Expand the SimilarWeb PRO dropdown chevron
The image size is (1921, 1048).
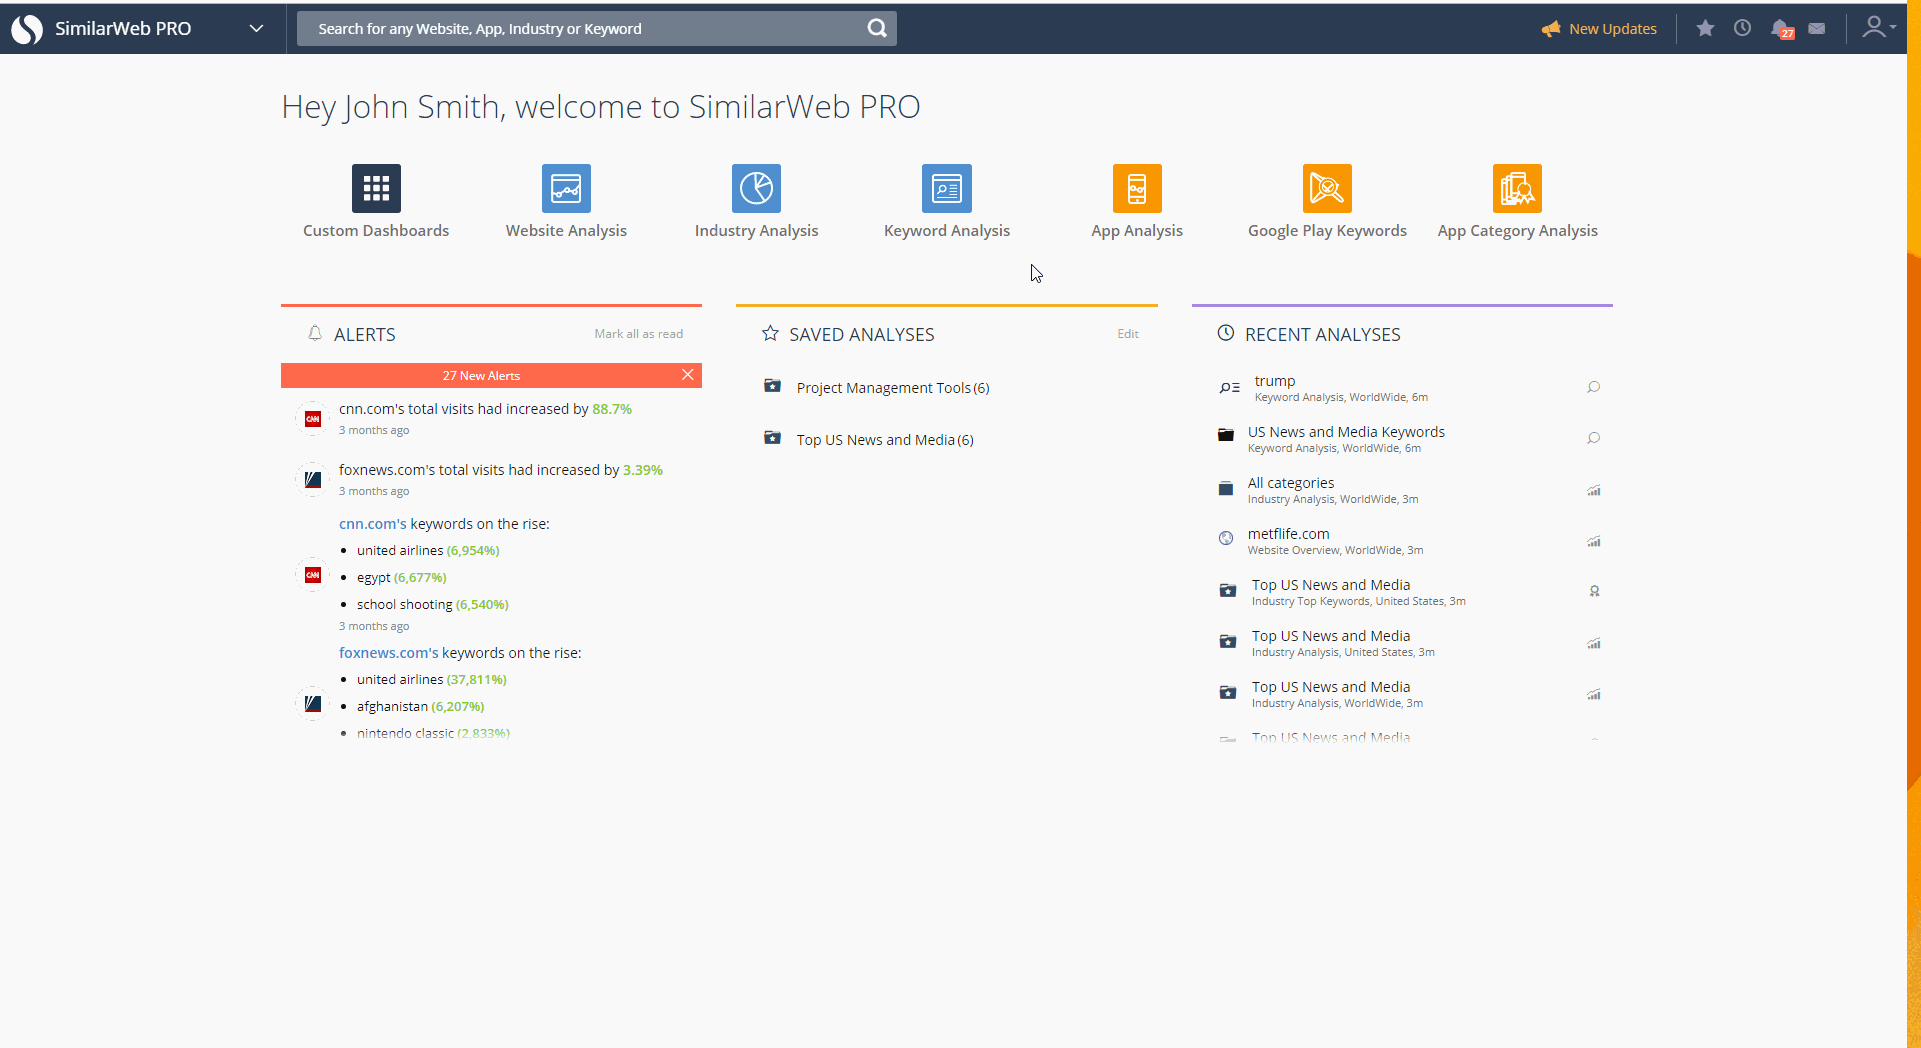[256, 29]
